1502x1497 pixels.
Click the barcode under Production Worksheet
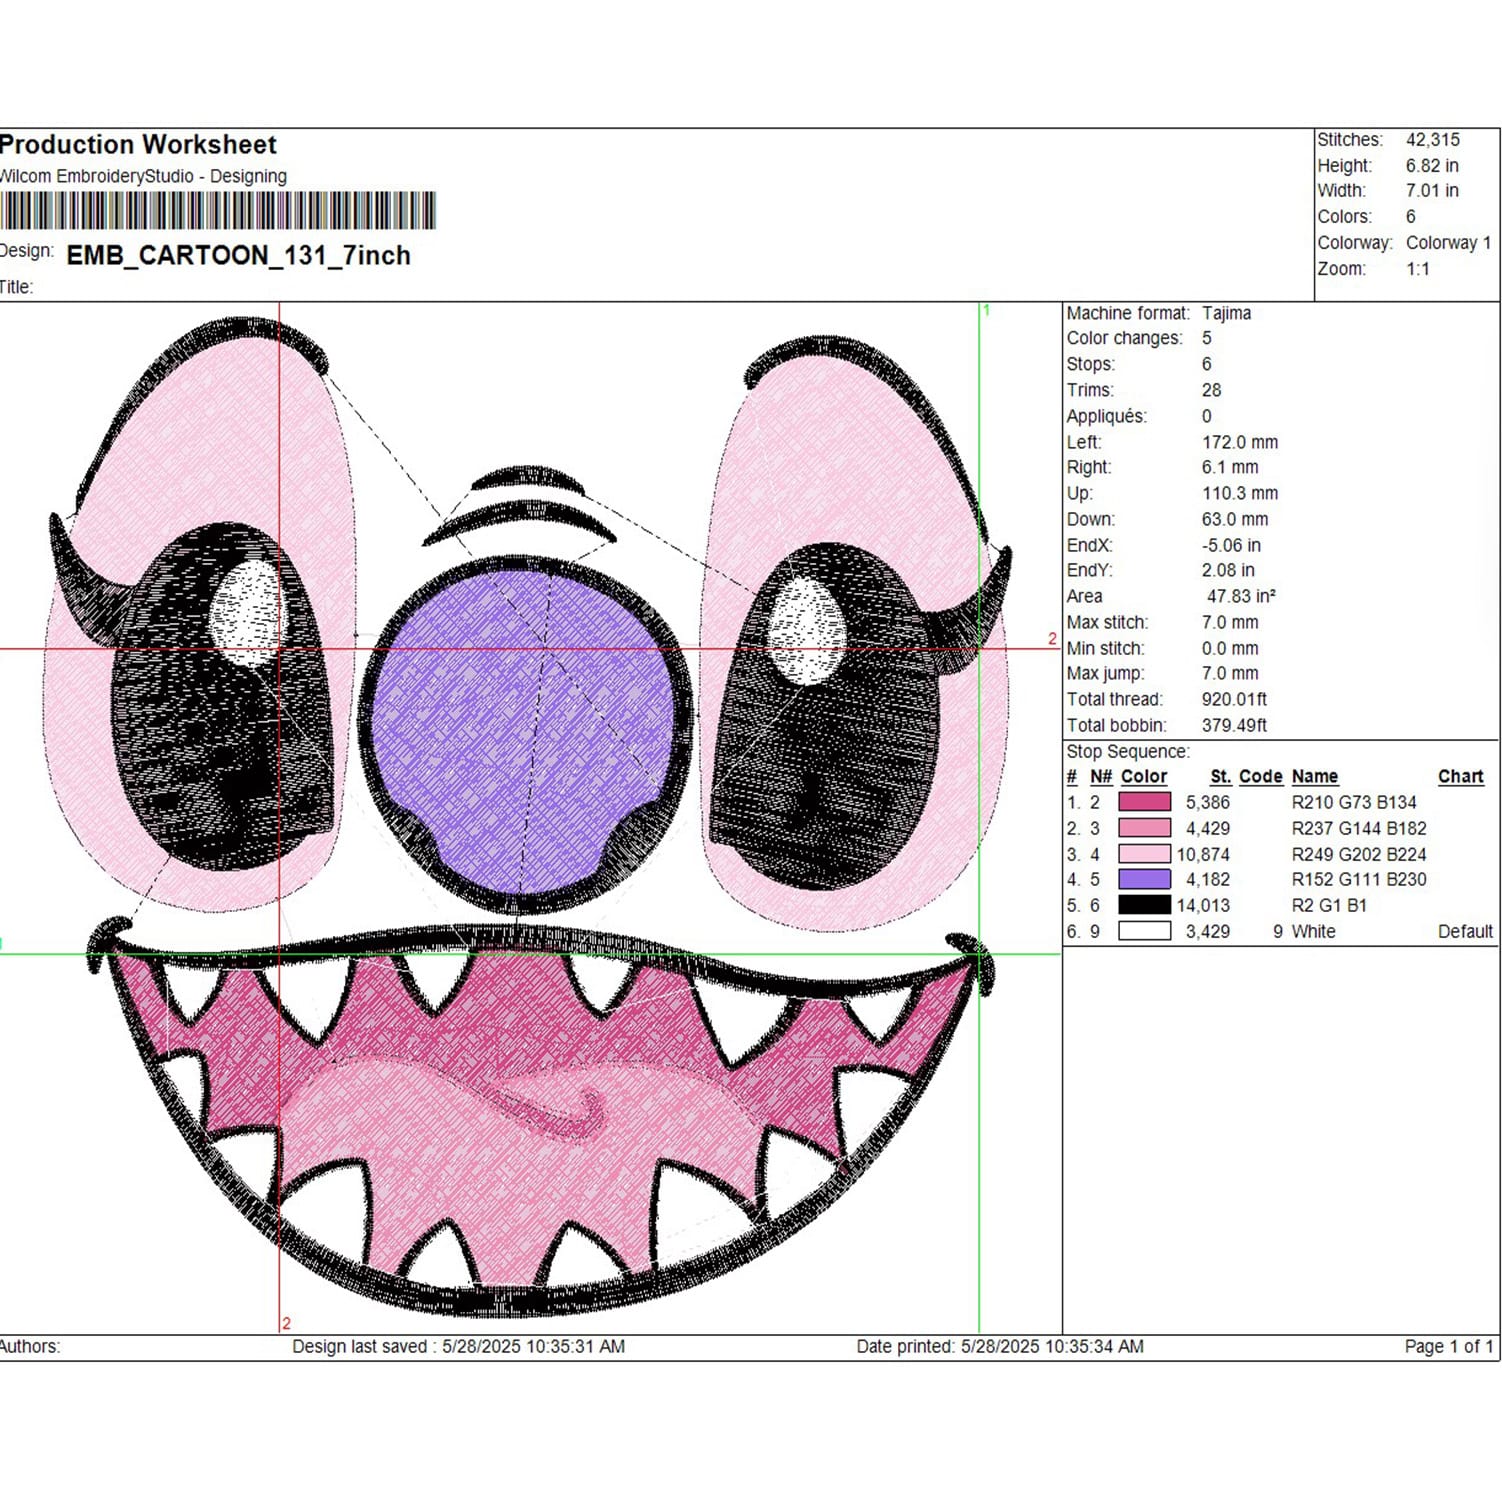[x=218, y=211]
